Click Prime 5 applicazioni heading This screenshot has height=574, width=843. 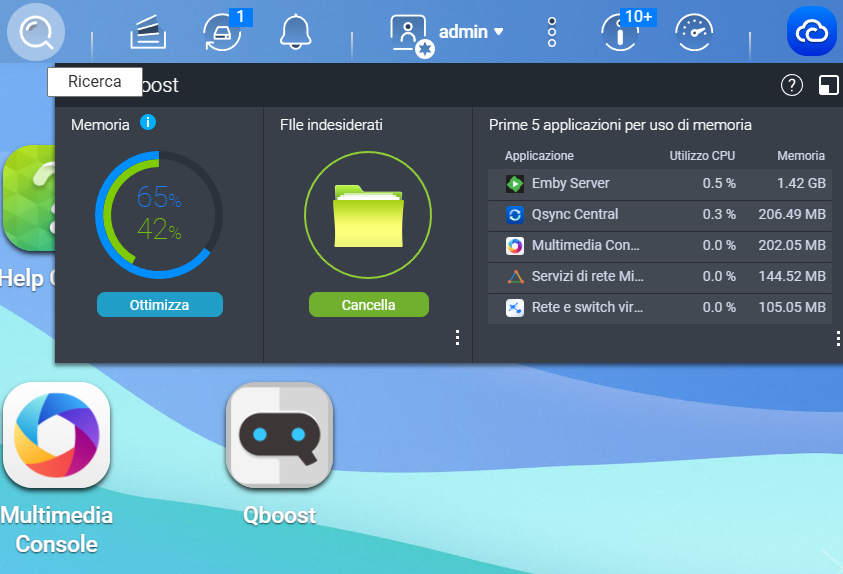point(620,125)
